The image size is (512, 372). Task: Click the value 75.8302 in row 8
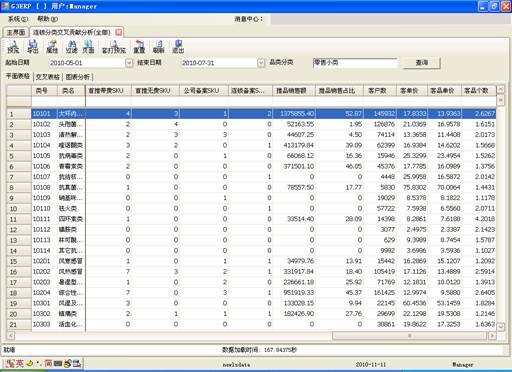pyautogui.click(x=412, y=187)
